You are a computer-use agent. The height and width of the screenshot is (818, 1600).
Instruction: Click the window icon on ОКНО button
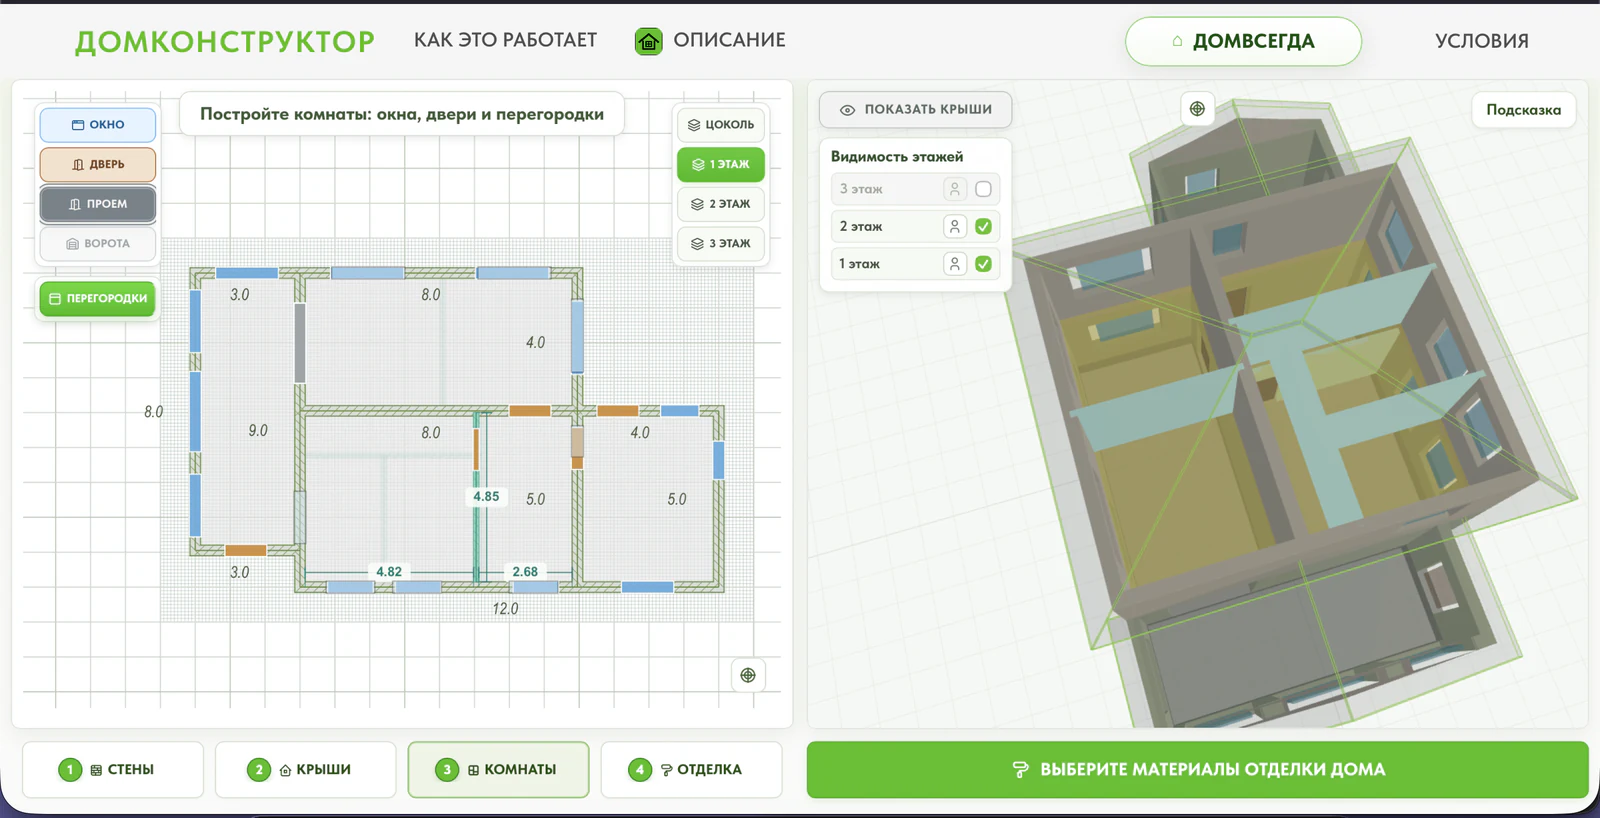click(x=78, y=125)
